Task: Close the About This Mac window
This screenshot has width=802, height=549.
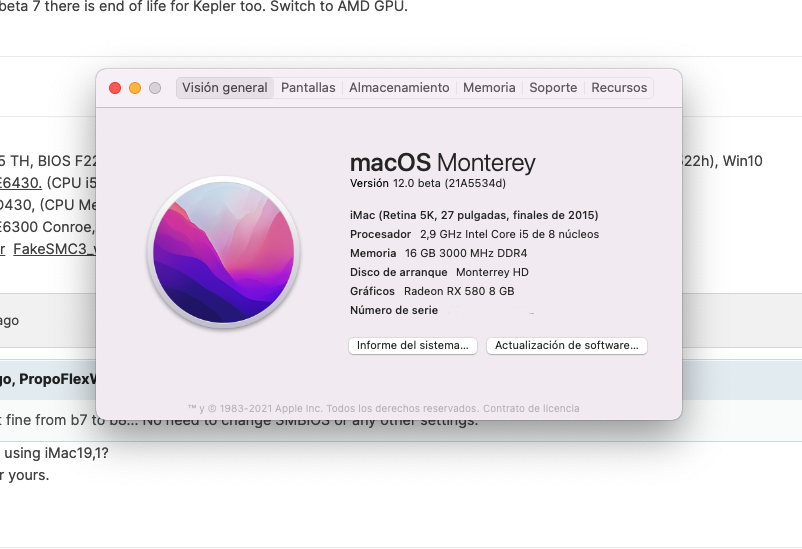Action: (115, 88)
